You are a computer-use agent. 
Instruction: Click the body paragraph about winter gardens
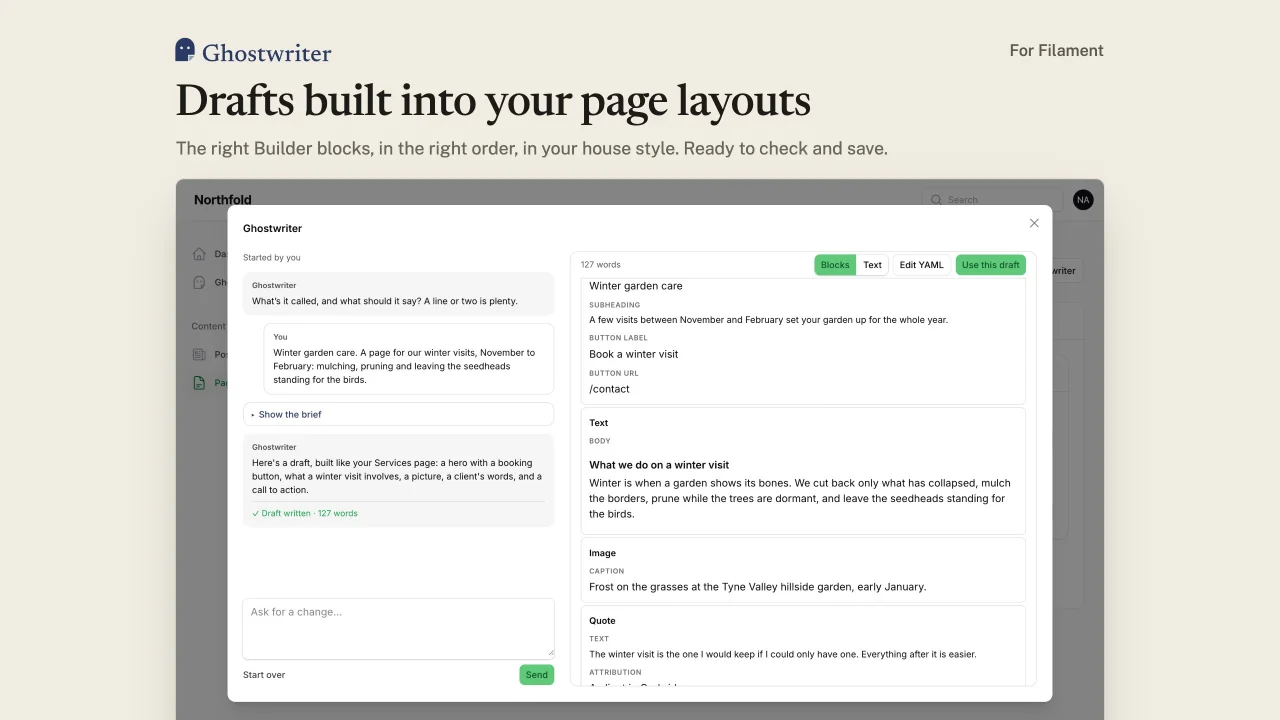800,498
